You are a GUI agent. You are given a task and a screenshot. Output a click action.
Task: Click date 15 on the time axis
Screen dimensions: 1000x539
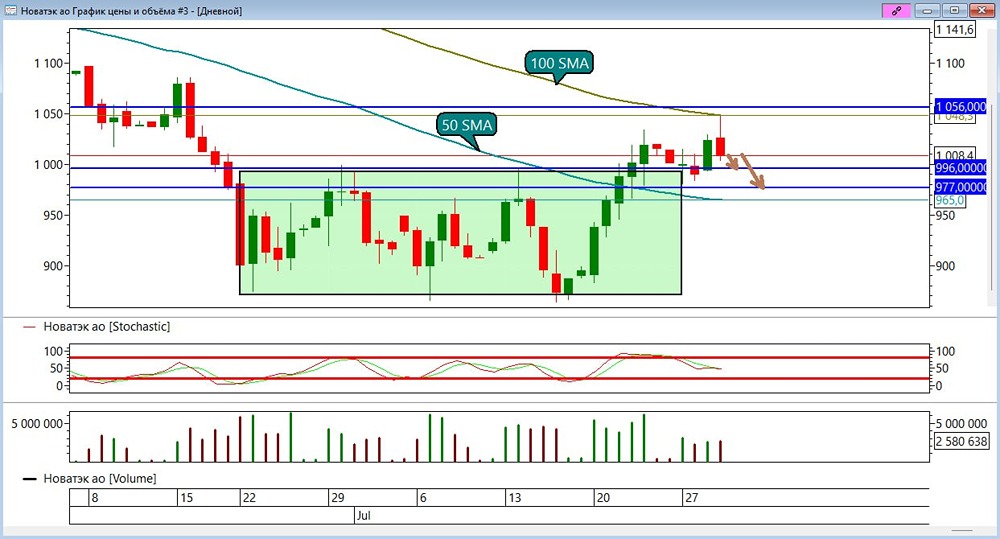186,498
